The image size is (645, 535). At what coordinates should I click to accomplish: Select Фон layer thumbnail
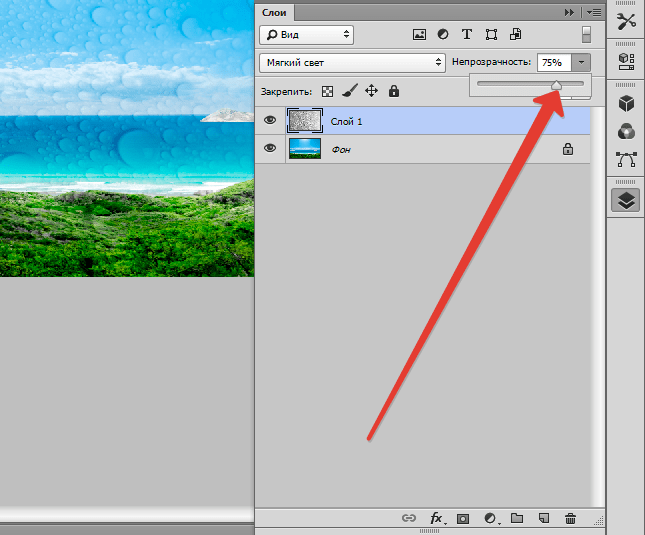pos(305,149)
